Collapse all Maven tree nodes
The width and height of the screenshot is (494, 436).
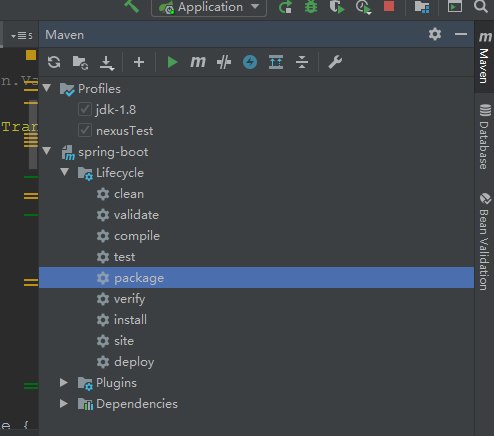pos(302,62)
